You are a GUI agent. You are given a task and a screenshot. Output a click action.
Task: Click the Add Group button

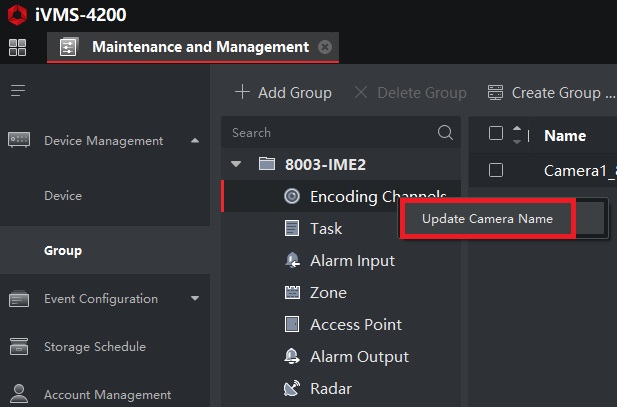(283, 92)
